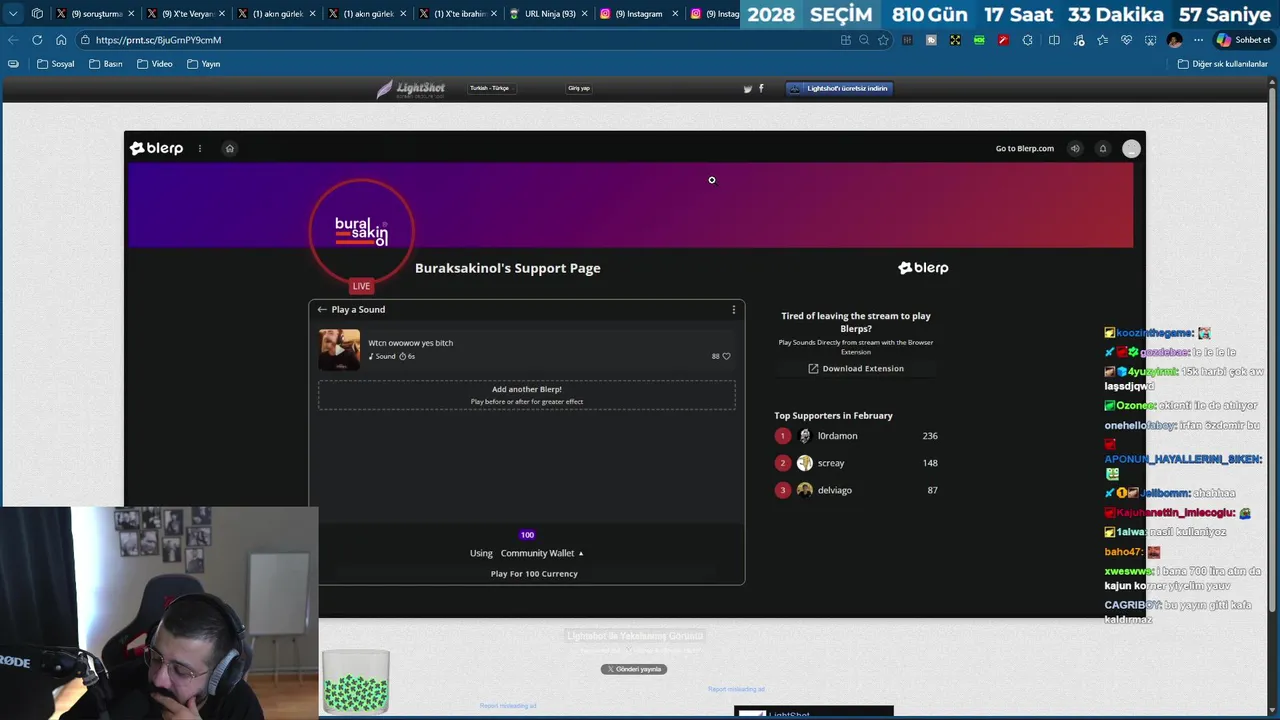Click the 'Gönderi yayınla' X post button
Image resolution: width=1280 pixels, height=720 pixels.
click(x=634, y=669)
